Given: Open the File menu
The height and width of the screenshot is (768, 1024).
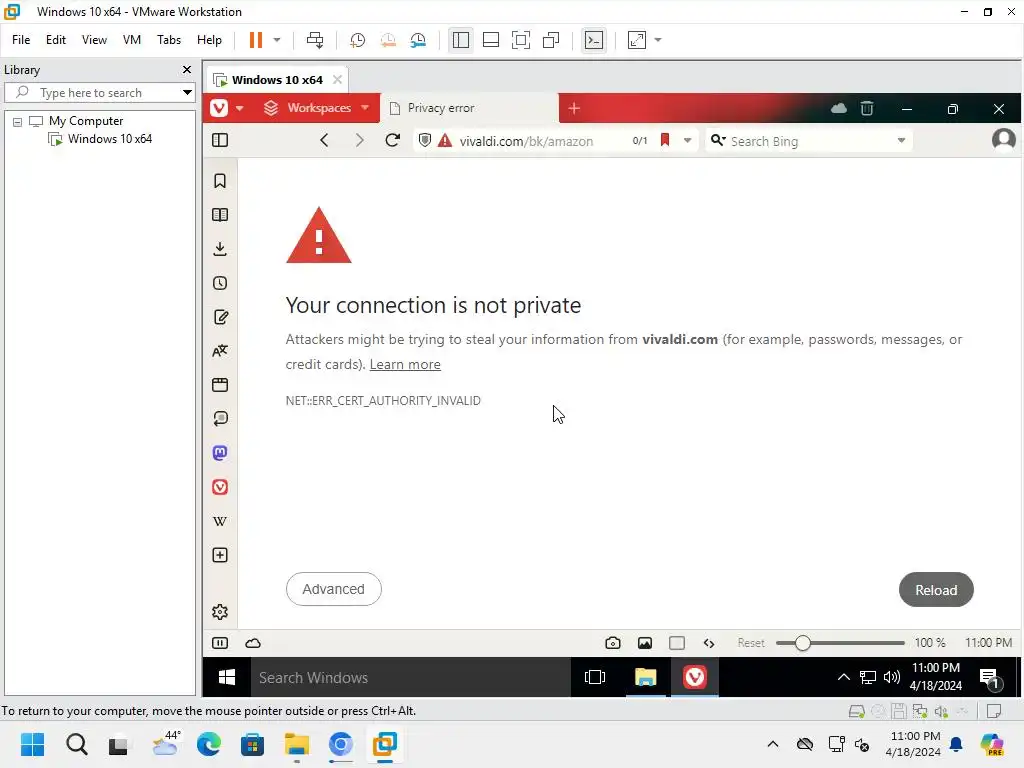Looking at the screenshot, I should [x=21, y=40].
